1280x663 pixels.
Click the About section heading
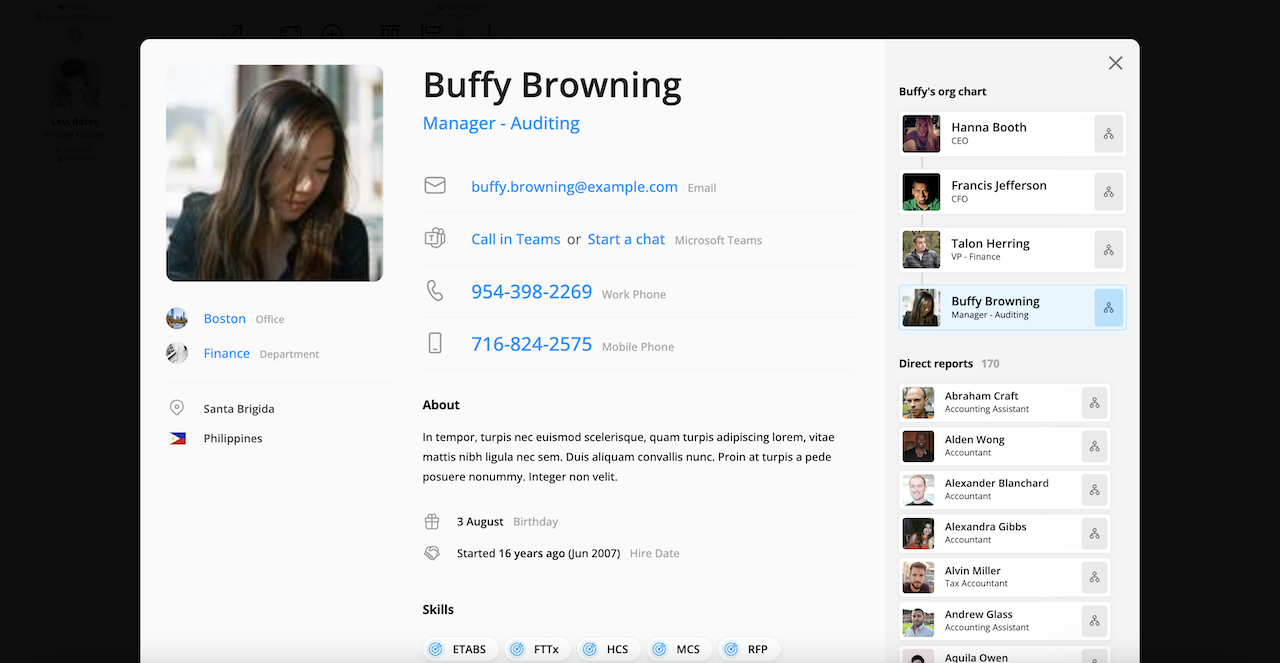(441, 405)
